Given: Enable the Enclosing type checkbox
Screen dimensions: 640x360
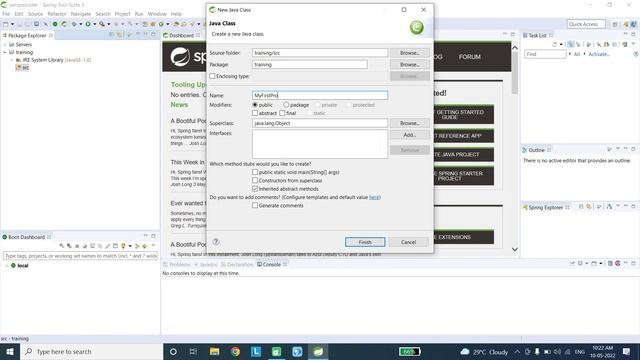Looking at the screenshot, I should click(212, 76).
